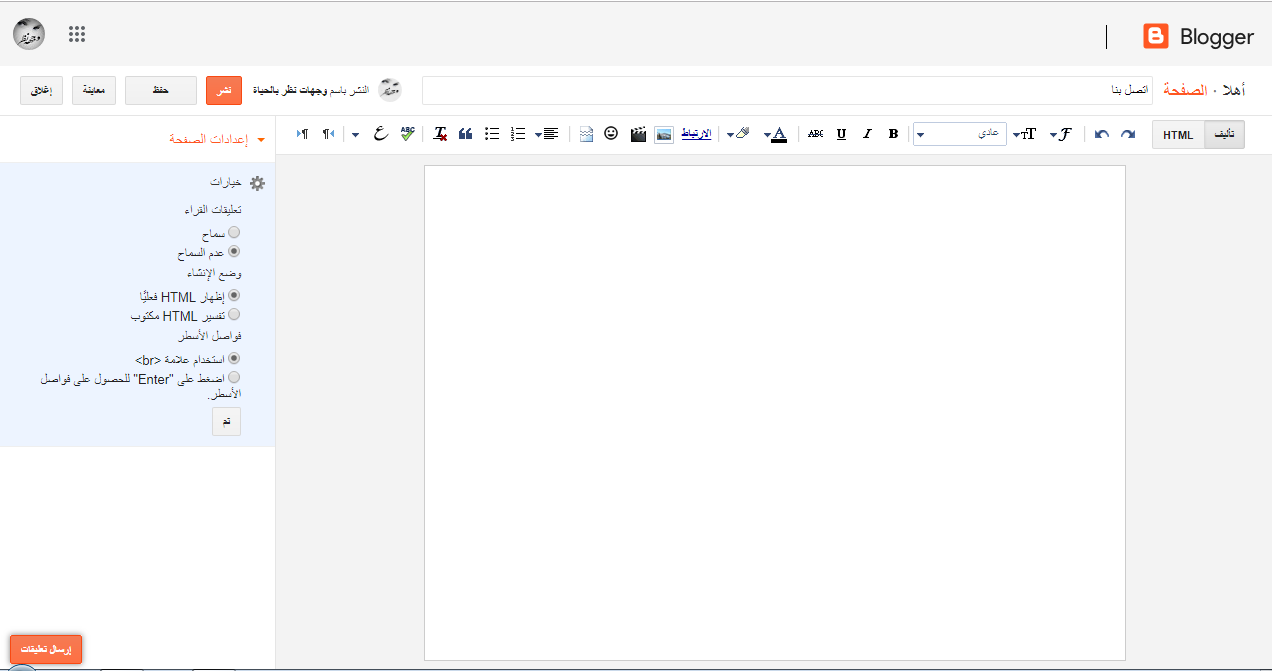1272x671 pixels.
Task: Click the الارتباط link insert button
Action: click(696, 134)
